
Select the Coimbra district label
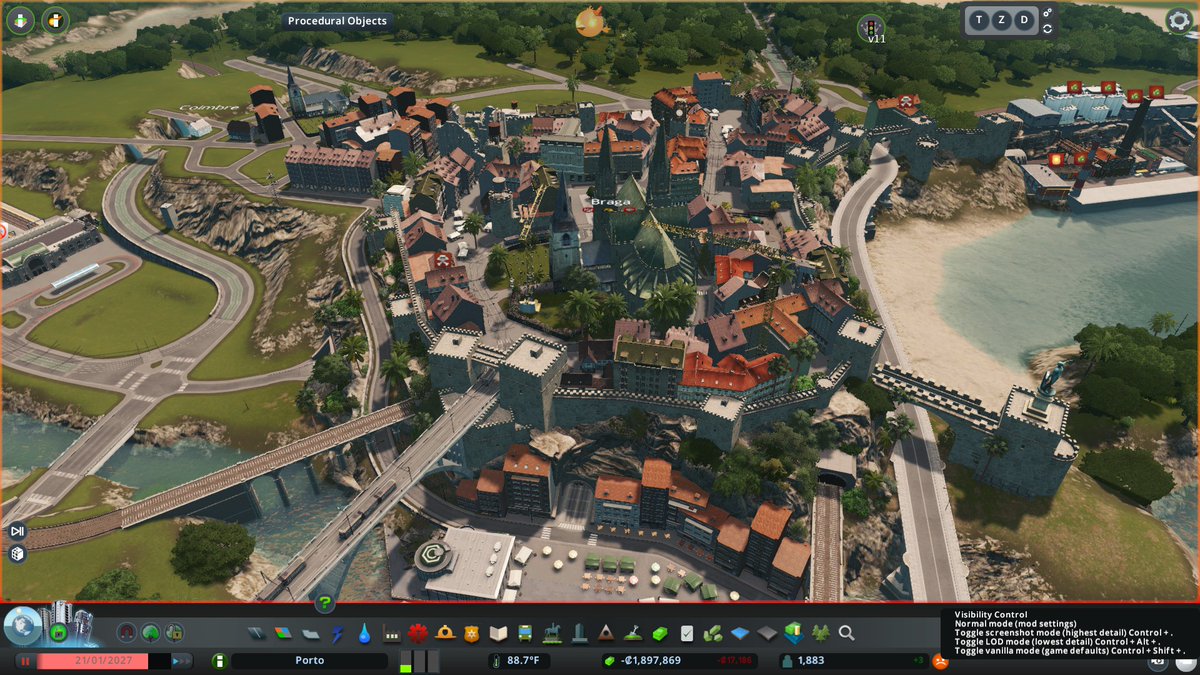tap(209, 107)
